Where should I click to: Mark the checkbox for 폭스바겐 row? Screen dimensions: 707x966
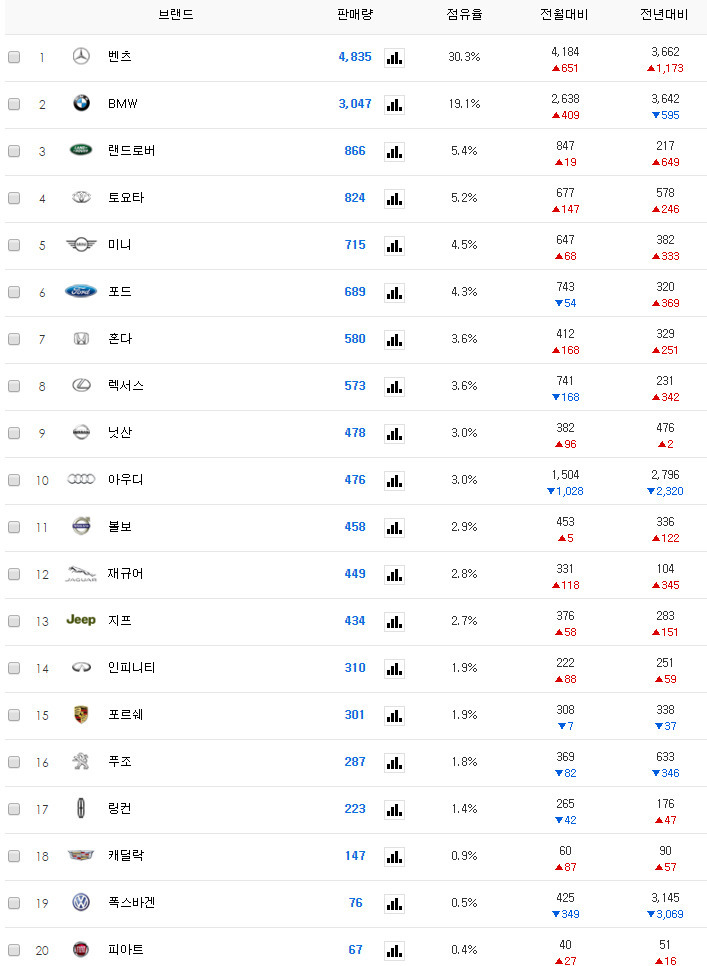[14, 903]
